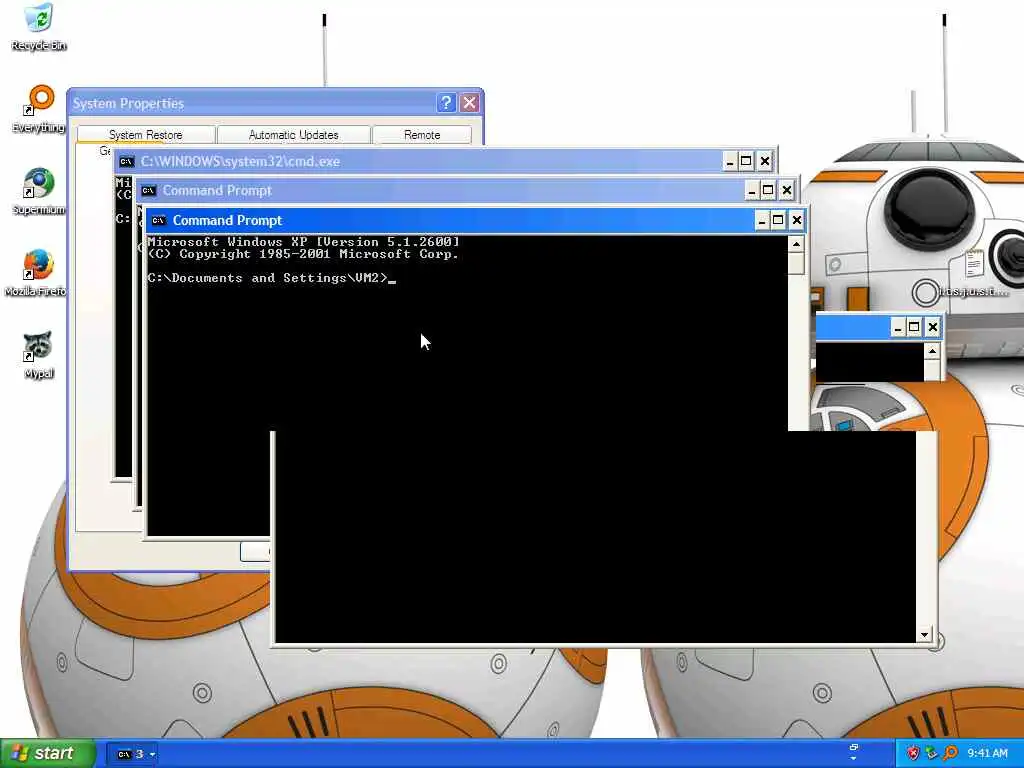1024x768 pixels.
Task: Open the Everything magnifier tray icon
Action: (x=950, y=753)
